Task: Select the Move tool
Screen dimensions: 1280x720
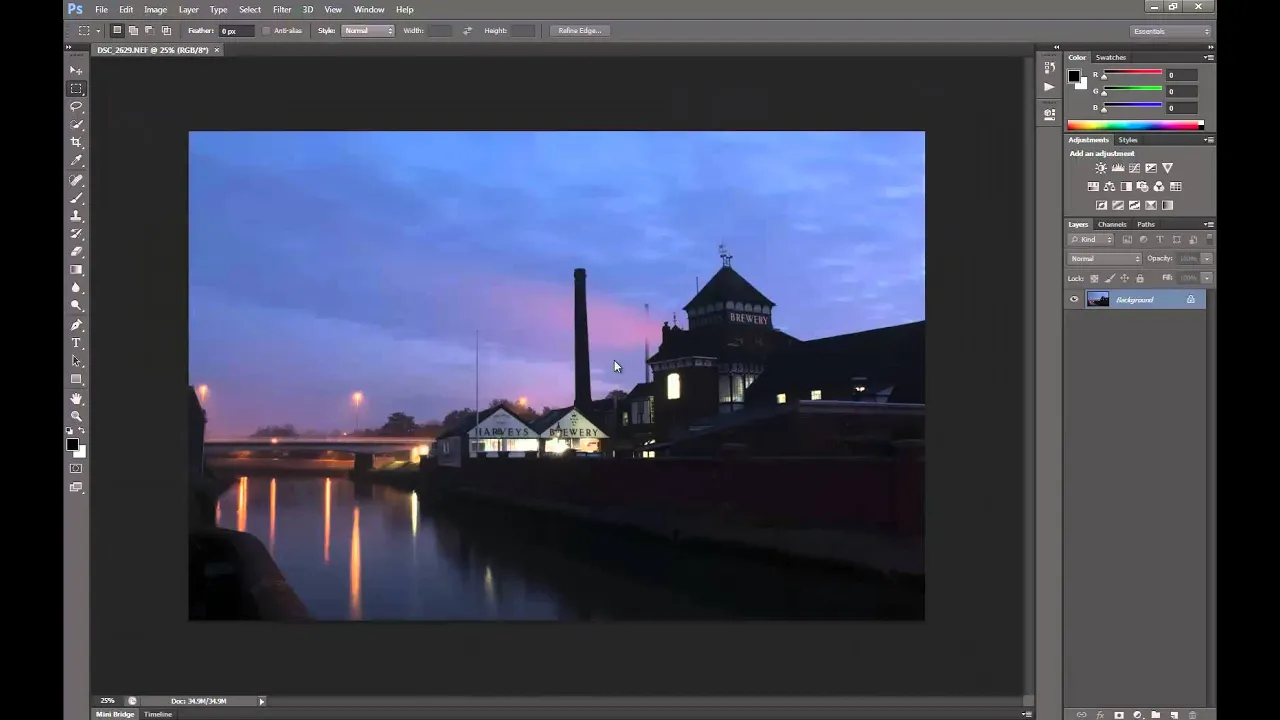Action: (76, 70)
